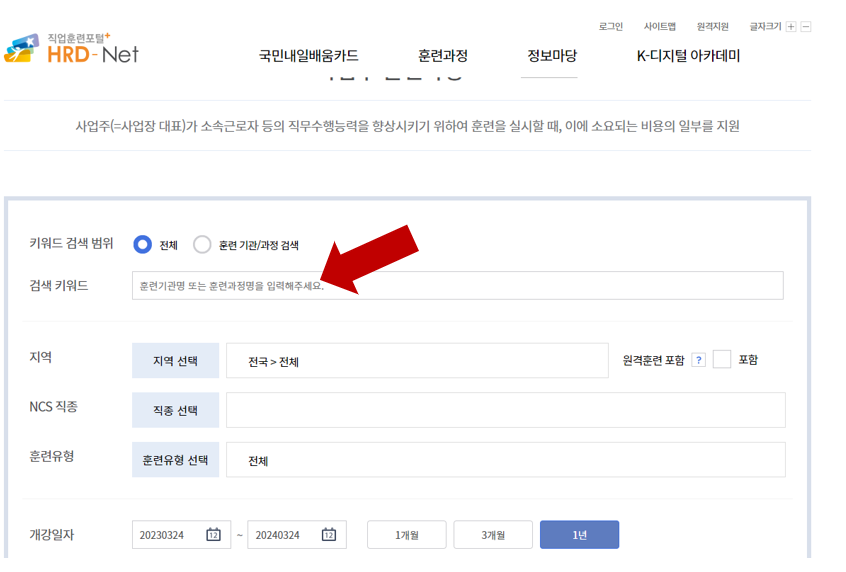This screenshot has height=572, width=846.
Task: Click the 직종 선택 button
Action: 175,410
